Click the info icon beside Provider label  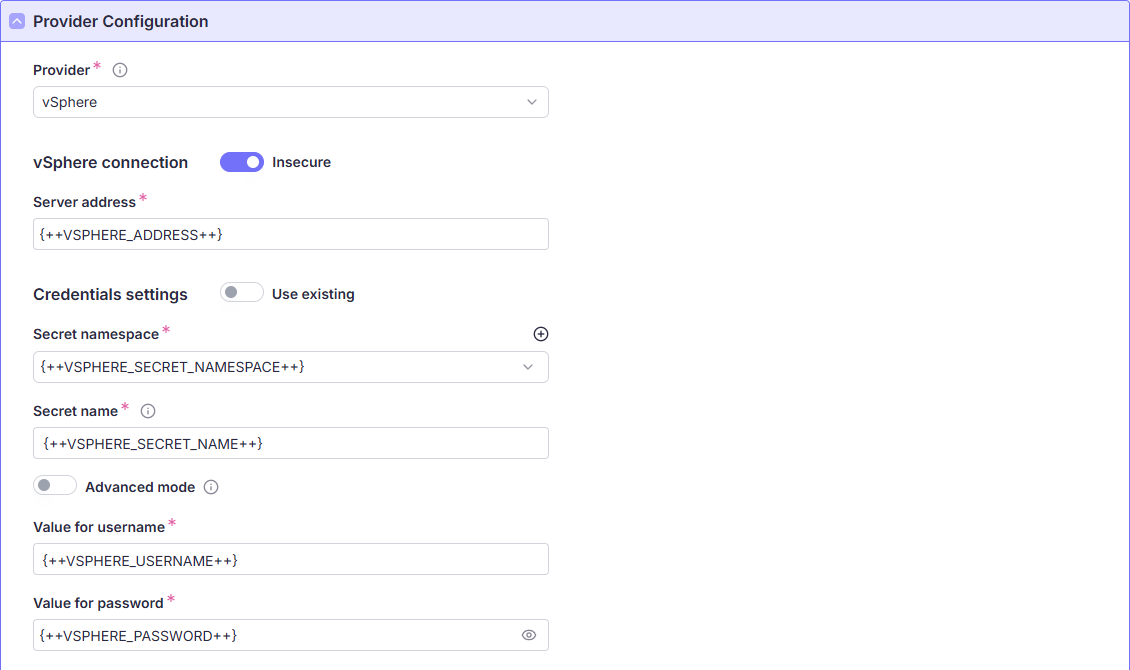[x=120, y=70]
